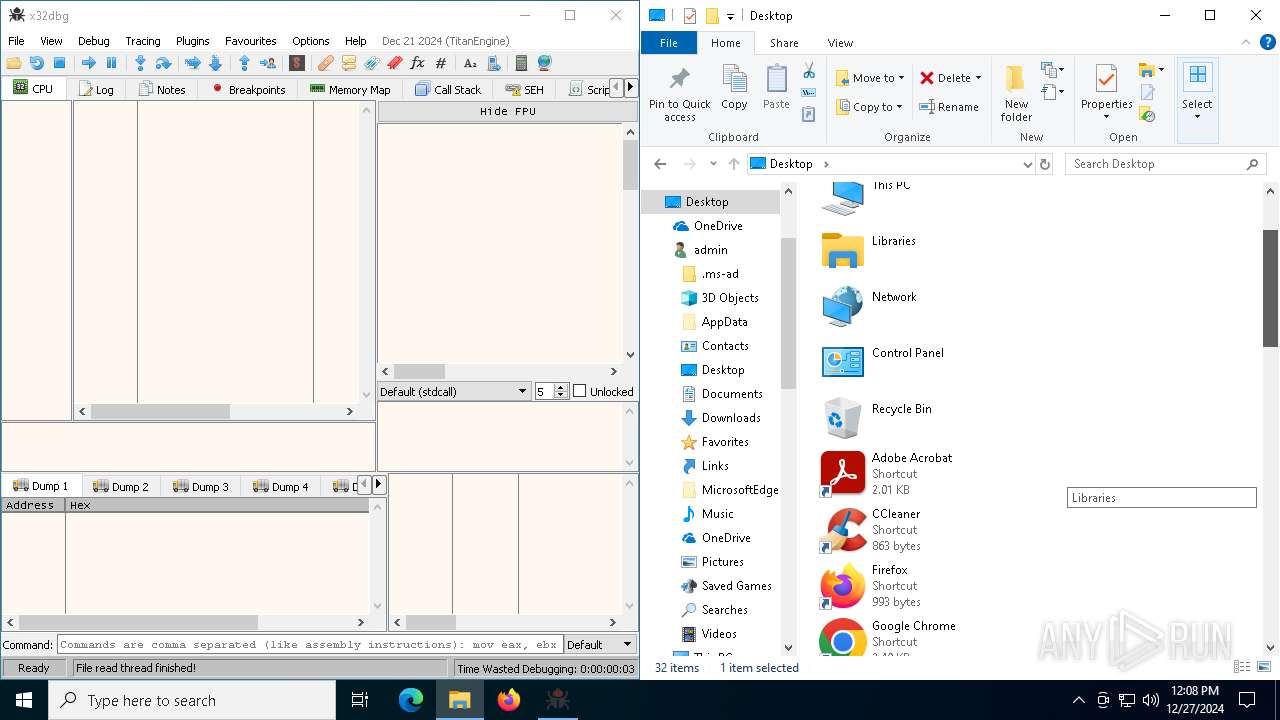Open the Share ribbon tab in Explorer
The image size is (1280, 720).
coord(784,43)
